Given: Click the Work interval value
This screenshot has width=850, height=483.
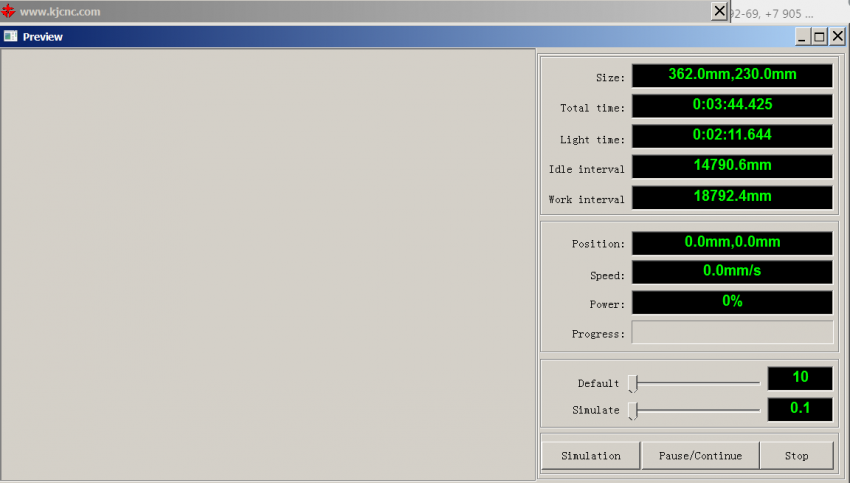Looking at the screenshot, I should [732, 197].
